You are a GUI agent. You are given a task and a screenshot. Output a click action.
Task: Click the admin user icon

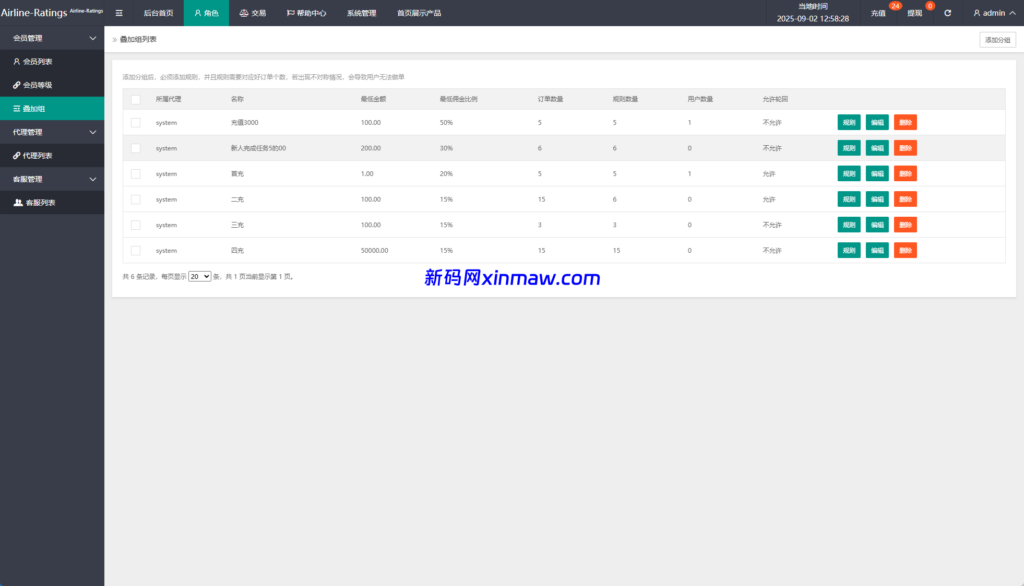(x=977, y=12)
